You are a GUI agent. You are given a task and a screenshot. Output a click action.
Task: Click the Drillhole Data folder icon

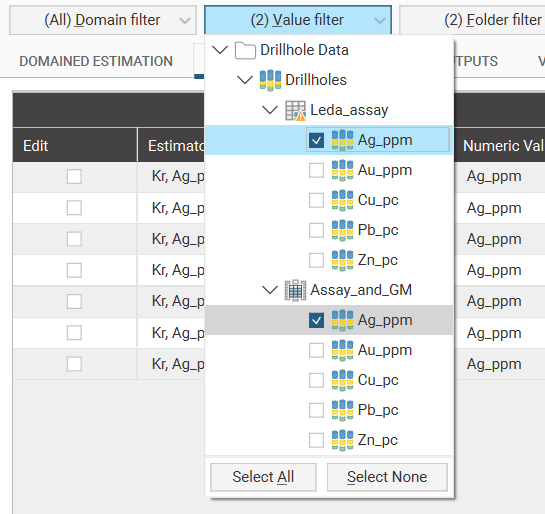[245, 50]
